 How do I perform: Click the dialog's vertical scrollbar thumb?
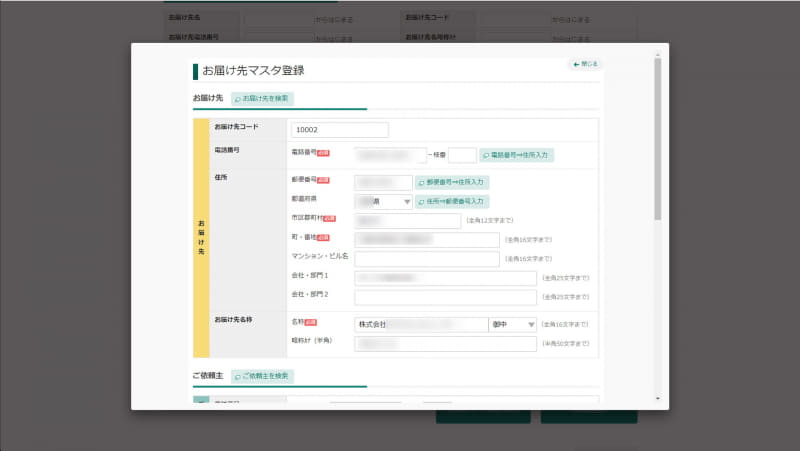click(658, 139)
